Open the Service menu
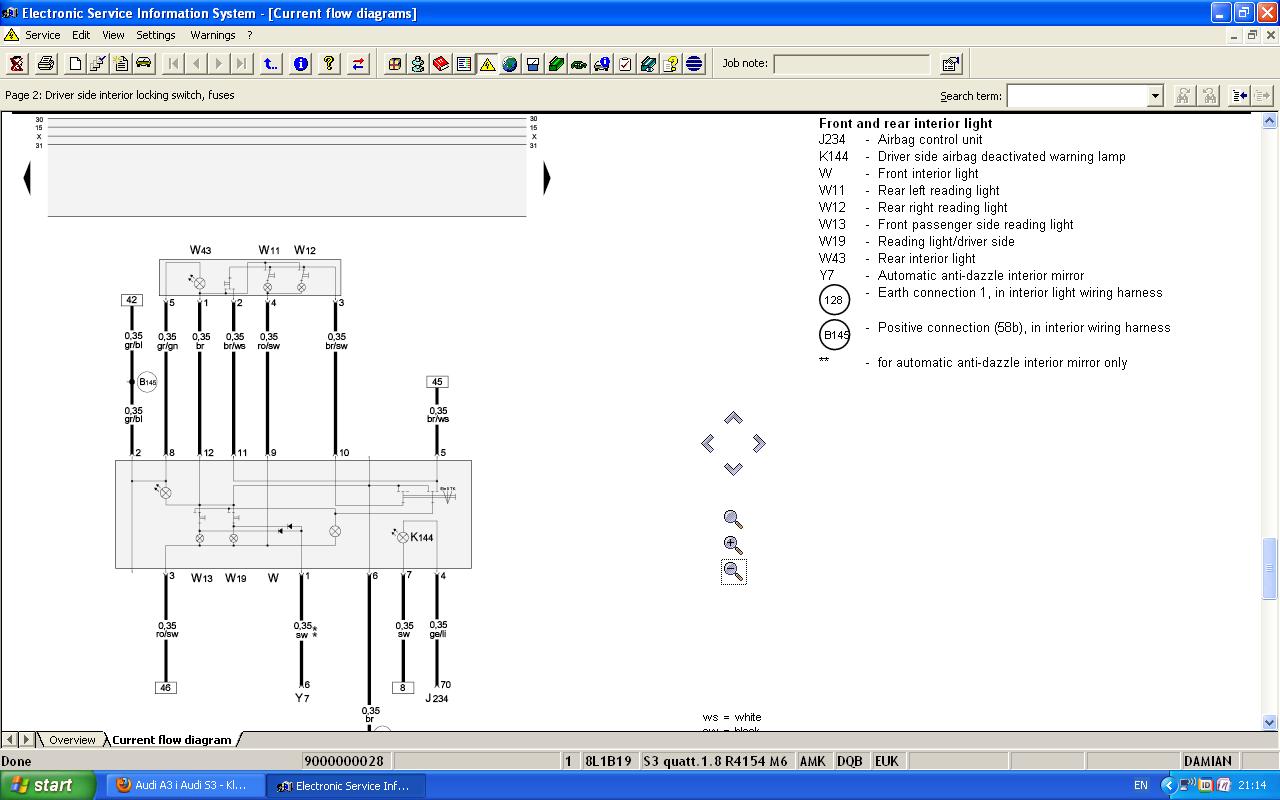The image size is (1280, 800). click(42, 35)
